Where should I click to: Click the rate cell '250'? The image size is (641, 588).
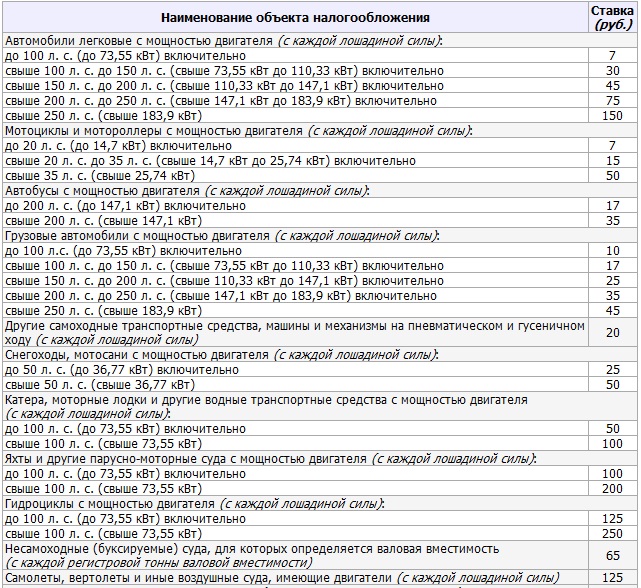[612, 534]
